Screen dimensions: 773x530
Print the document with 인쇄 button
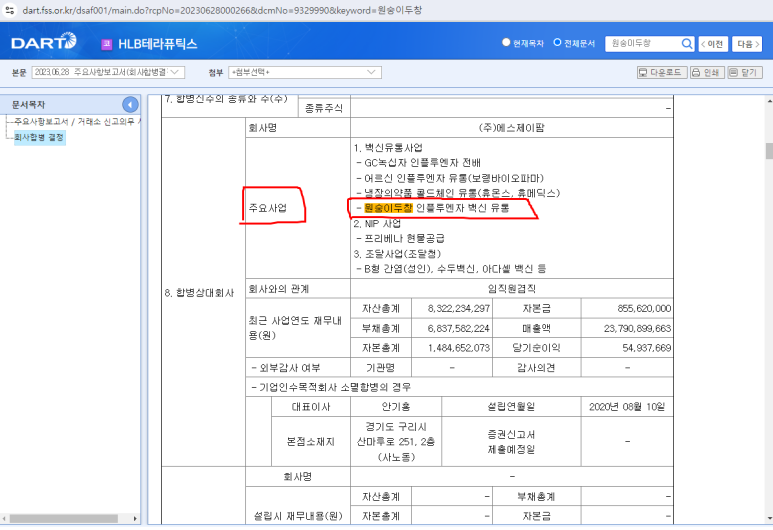click(707, 73)
